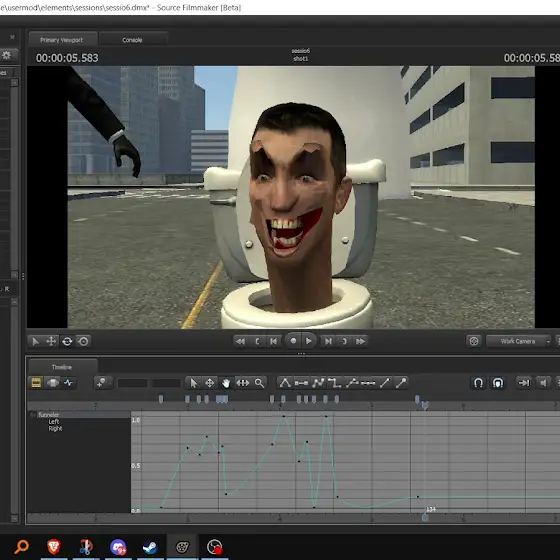This screenshot has height=560, width=560.
Task: Click the playhead marker on timeline ruler
Action: 425,405
